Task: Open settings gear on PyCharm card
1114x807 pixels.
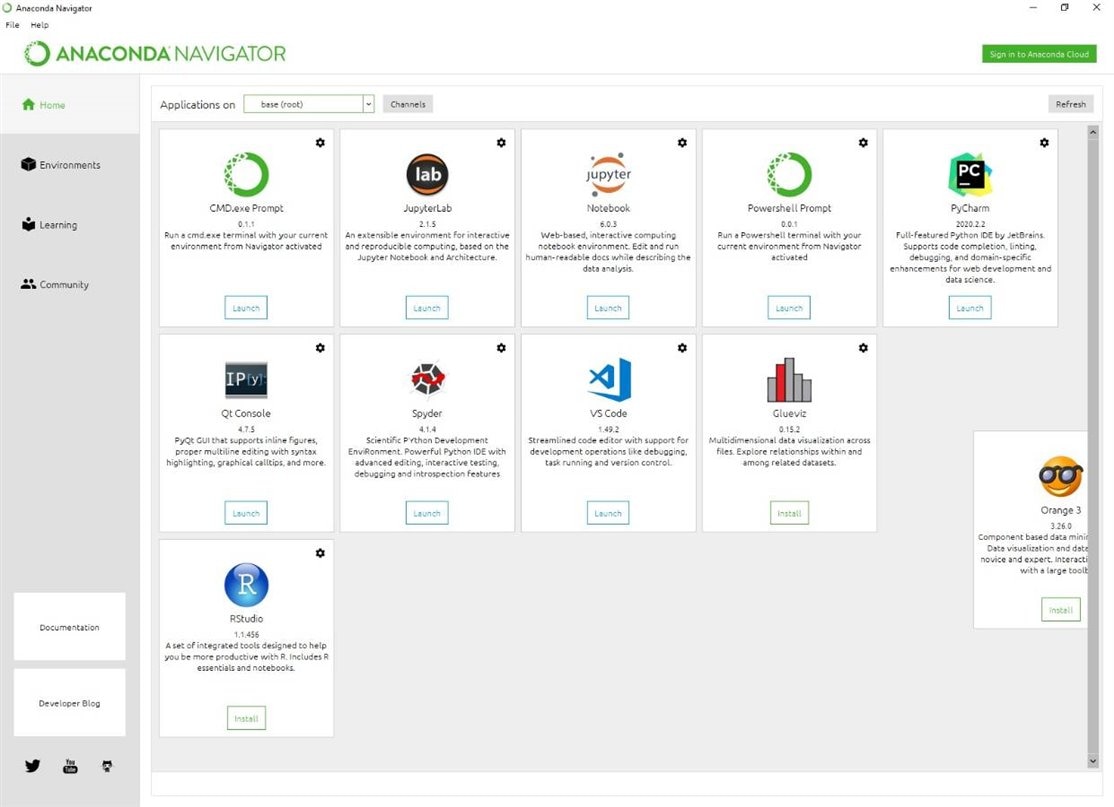Action: click(1044, 143)
